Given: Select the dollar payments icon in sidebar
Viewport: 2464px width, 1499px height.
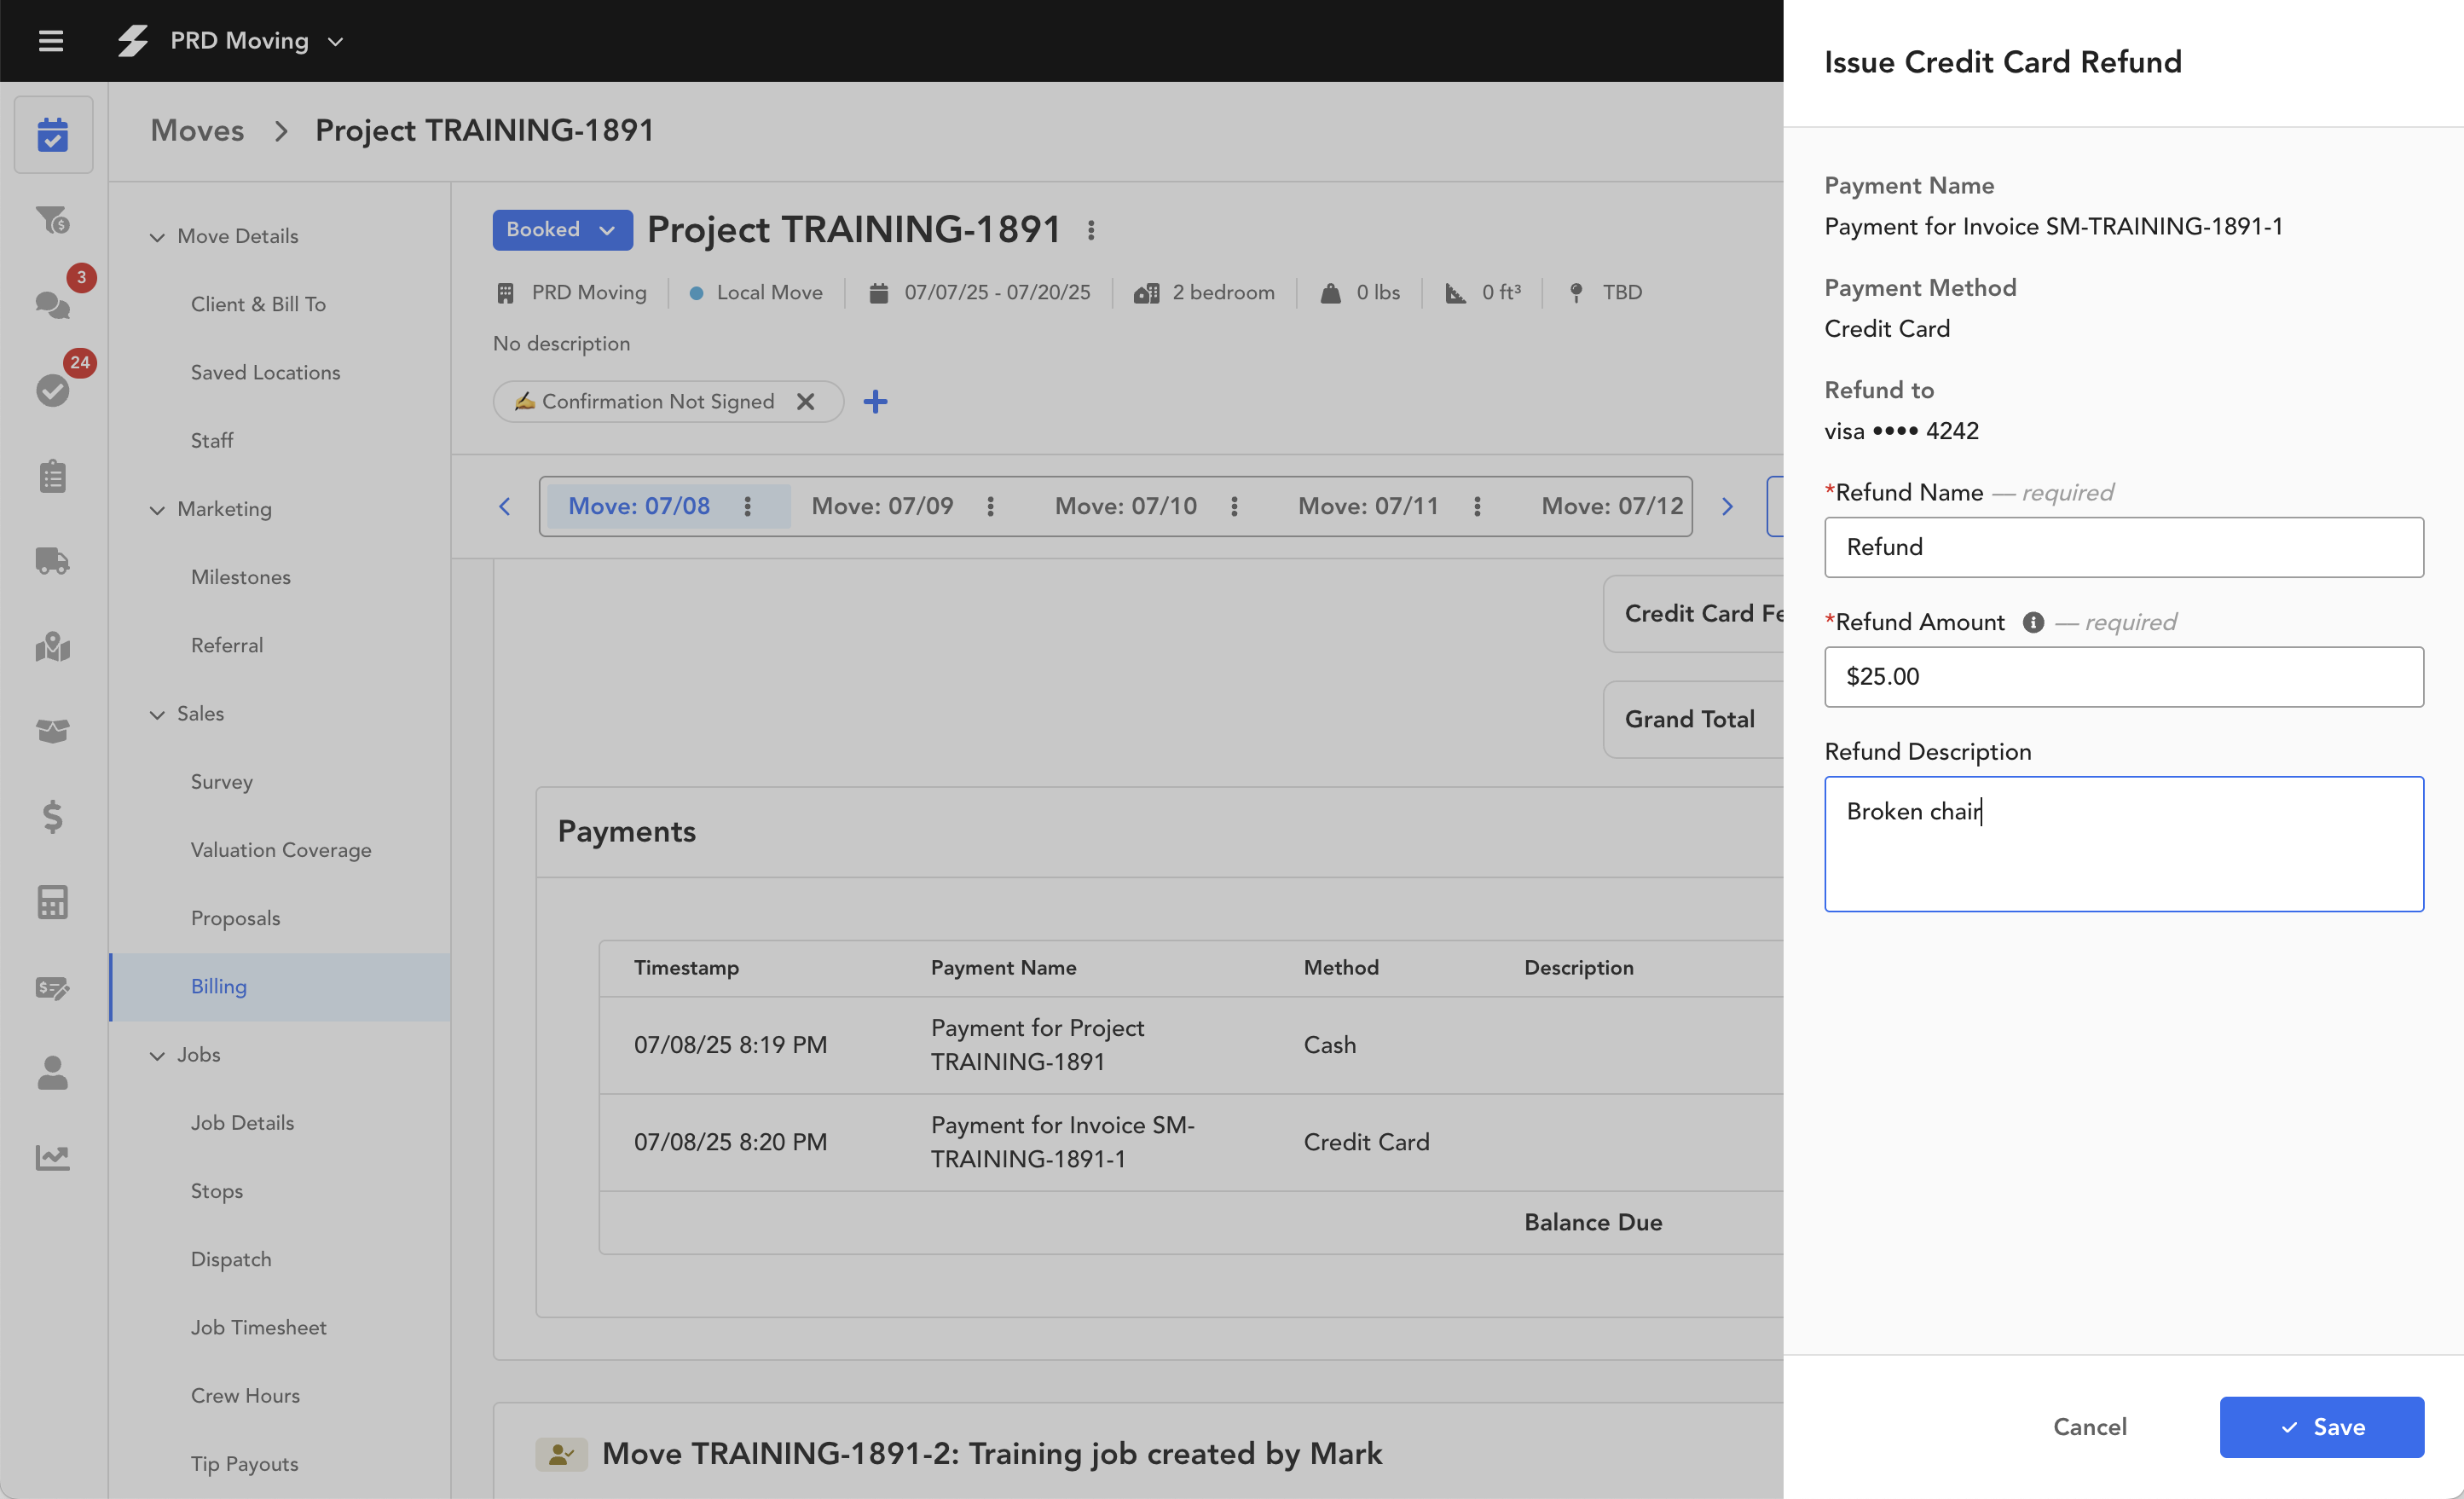Looking at the screenshot, I should [x=53, y=818].
